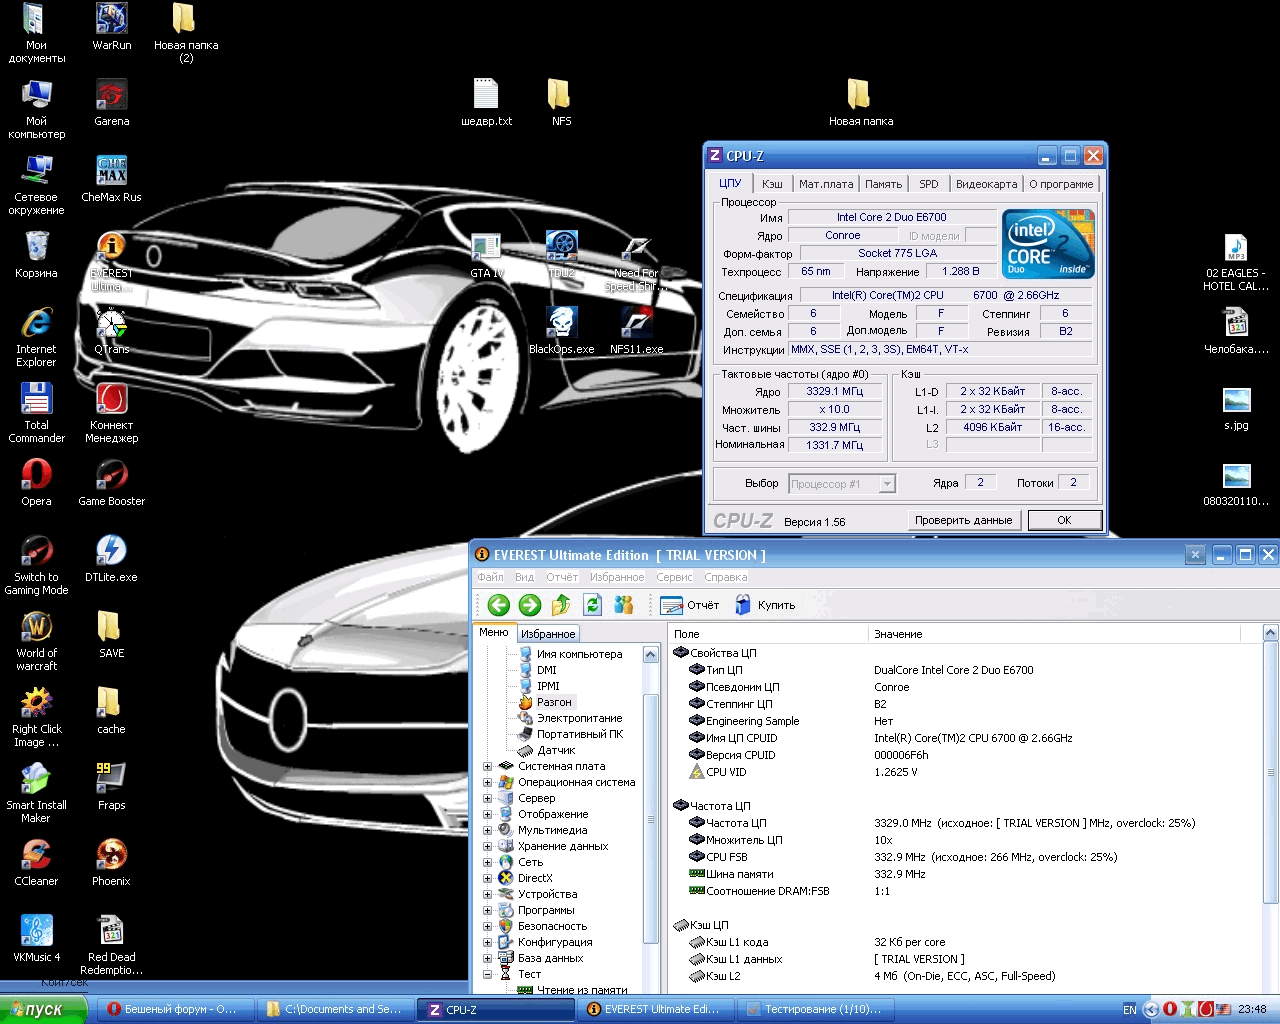The width and height of the screenshot is (1280, 1024).
Task: Select the DTLite.exe desktop icon
Action: pos(112,559)
